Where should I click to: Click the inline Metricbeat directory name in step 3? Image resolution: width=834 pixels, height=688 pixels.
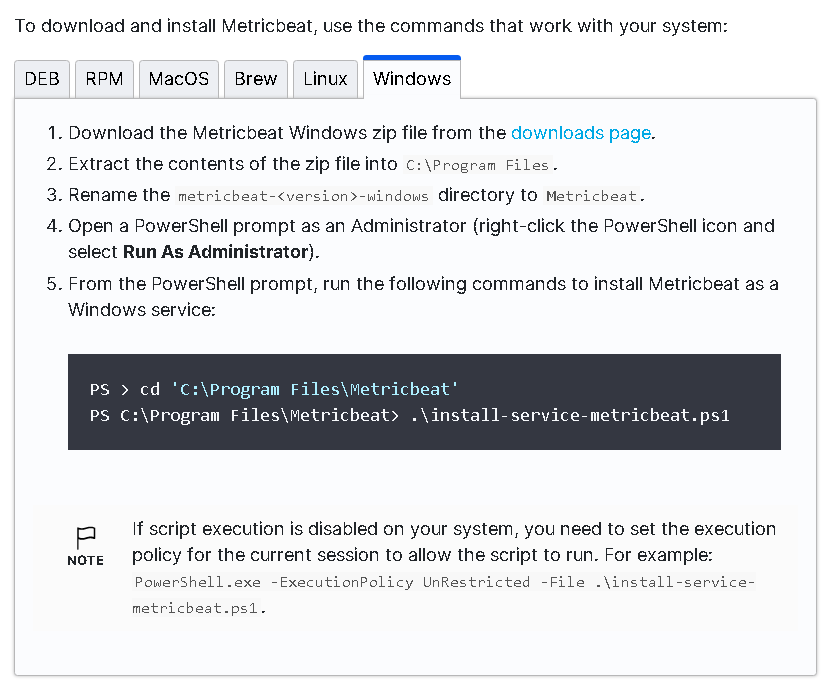click(594, 196)
